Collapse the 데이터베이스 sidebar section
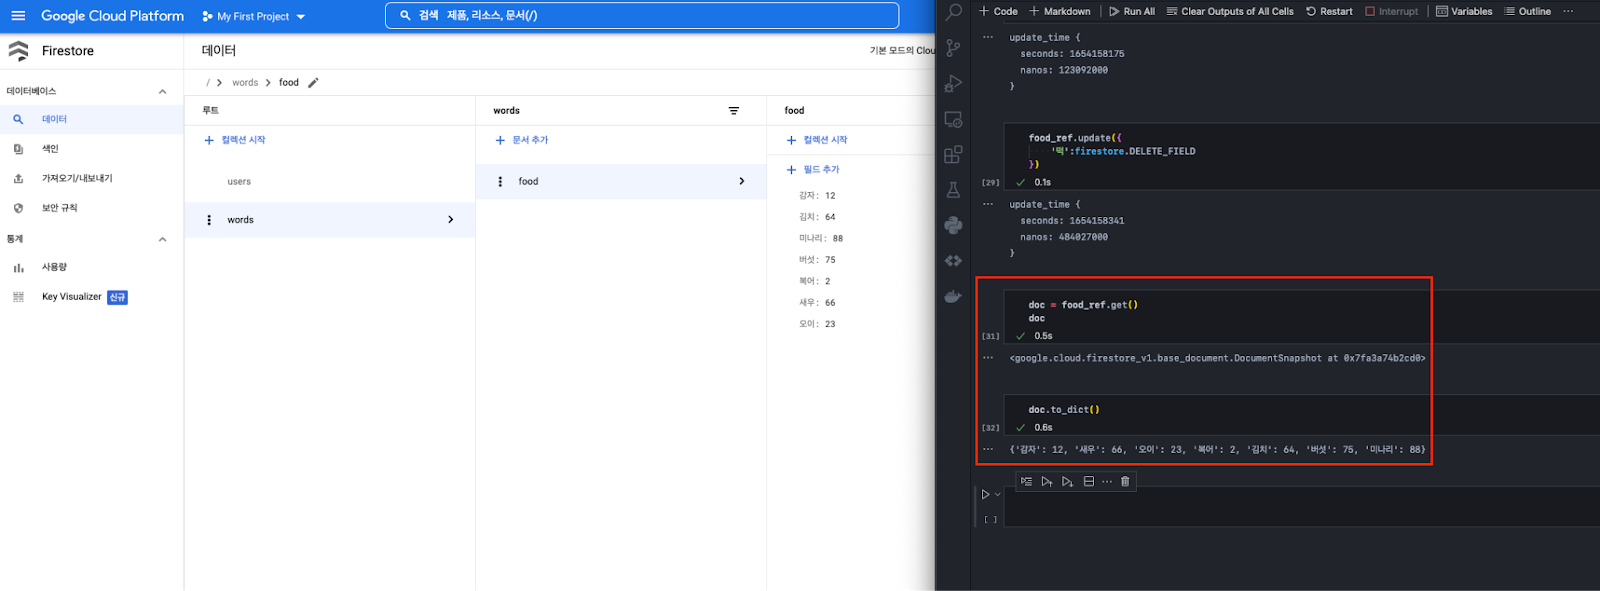Viewport: 1600px width, 591px height. (x=163, y=91)
